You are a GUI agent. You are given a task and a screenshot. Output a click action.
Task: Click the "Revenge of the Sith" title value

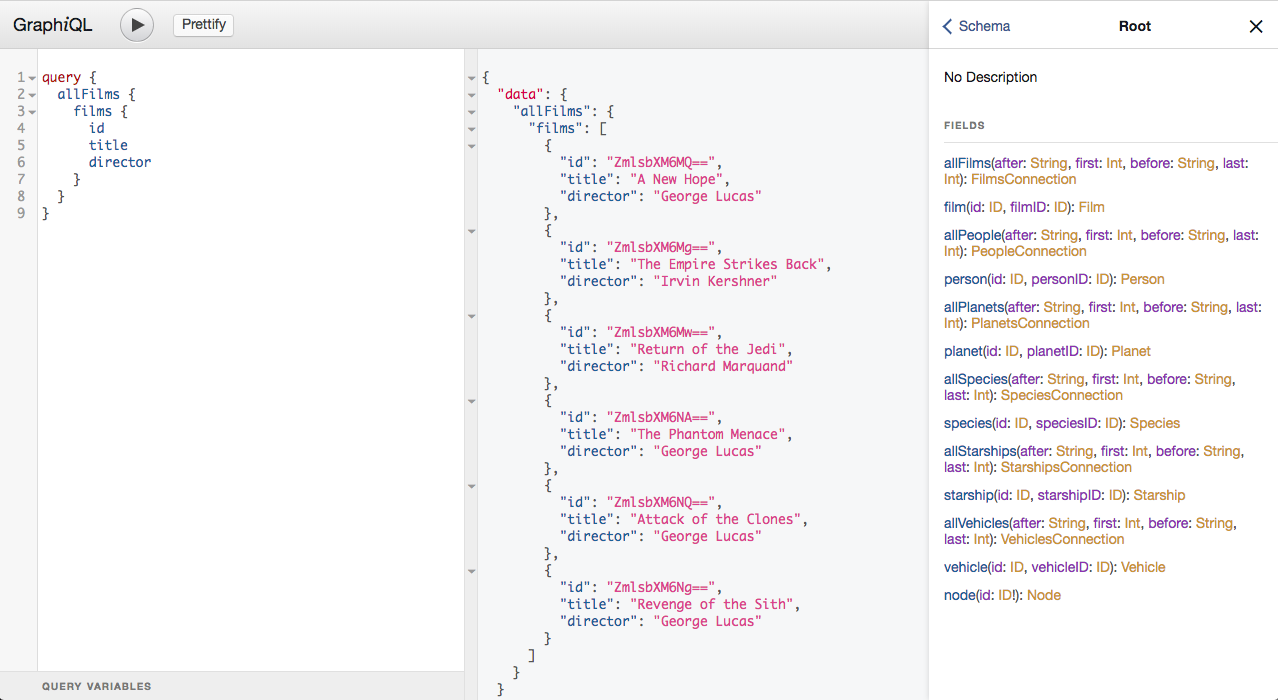711,605
